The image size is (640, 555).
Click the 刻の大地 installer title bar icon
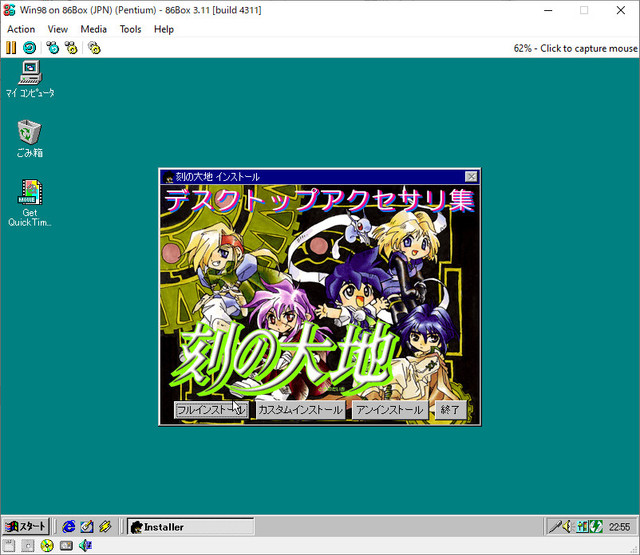click(168, 177)
